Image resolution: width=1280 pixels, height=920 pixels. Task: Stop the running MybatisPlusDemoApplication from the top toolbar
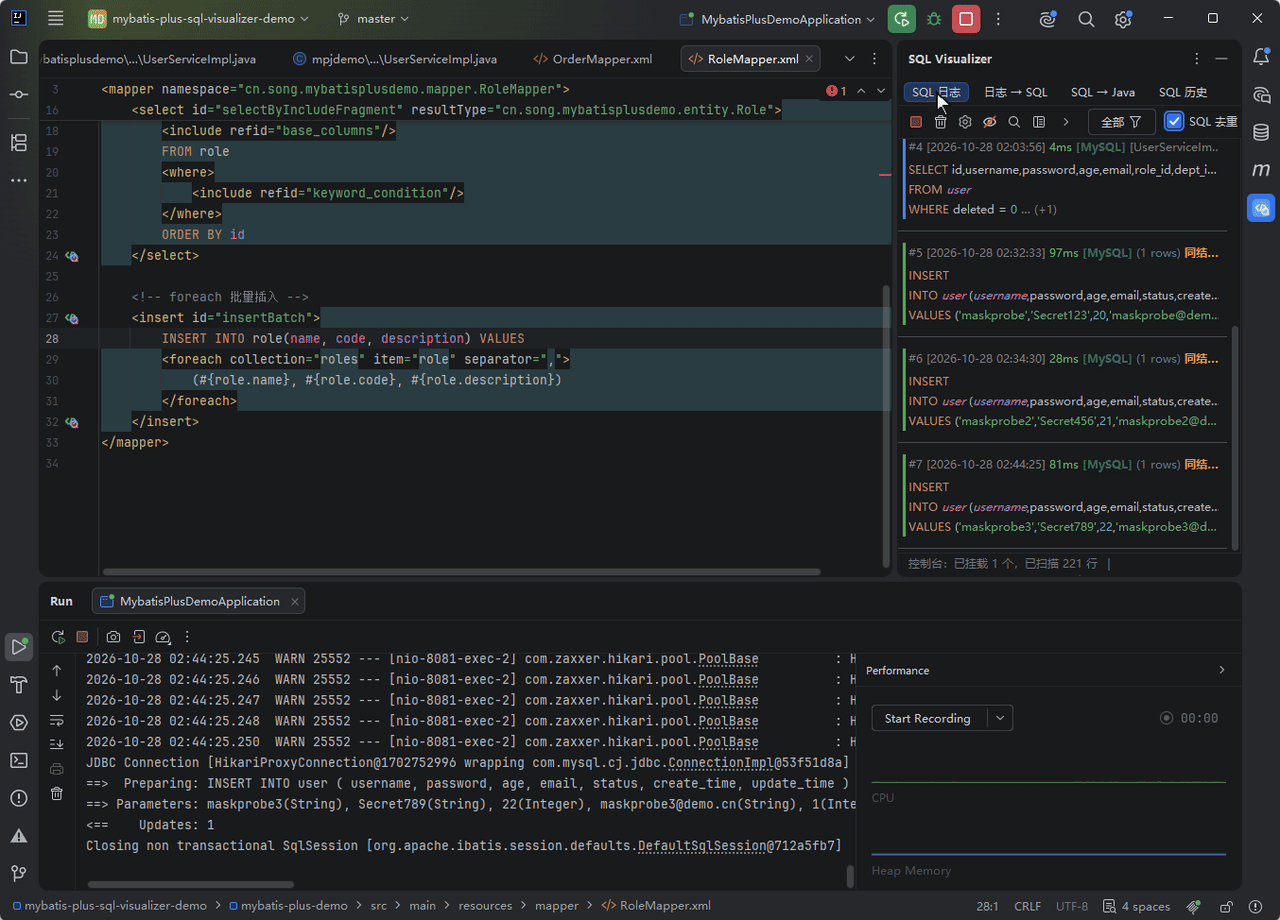pos(966,19)
